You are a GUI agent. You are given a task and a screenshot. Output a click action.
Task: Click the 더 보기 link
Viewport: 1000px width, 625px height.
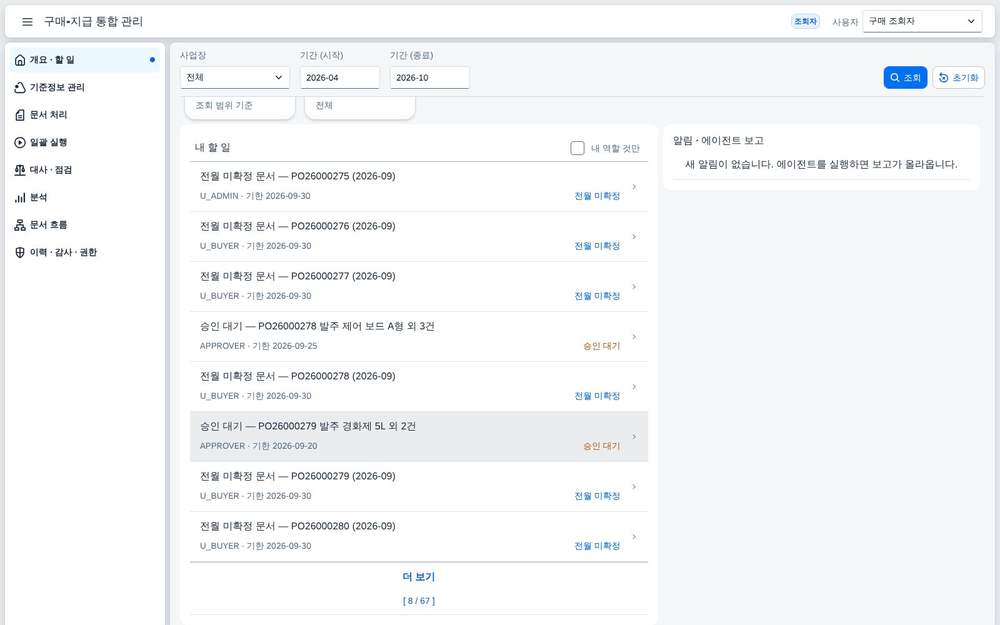[x=418, y=577]
